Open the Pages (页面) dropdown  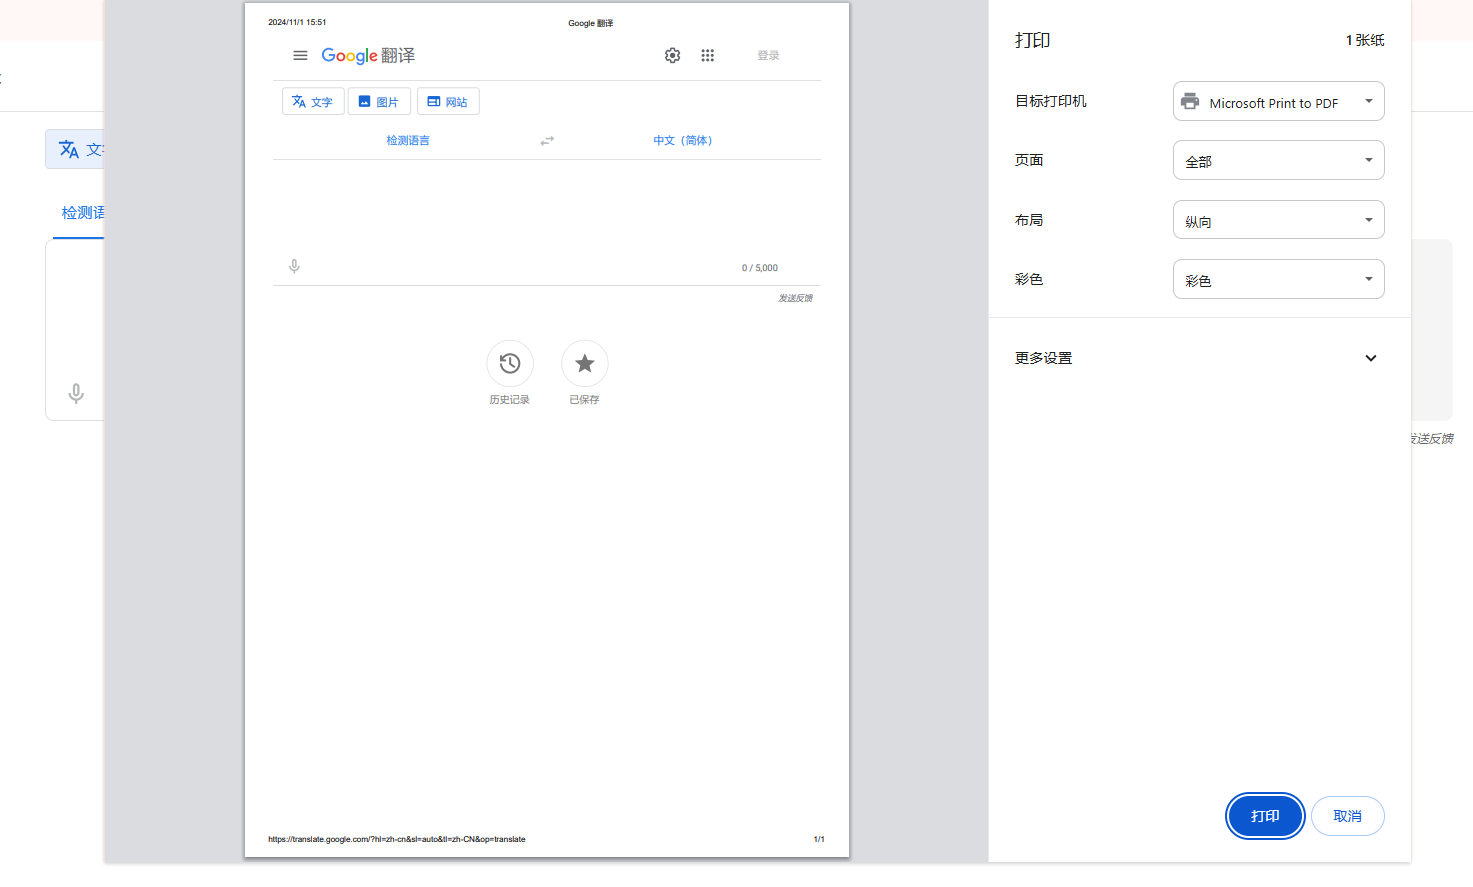1278,160
